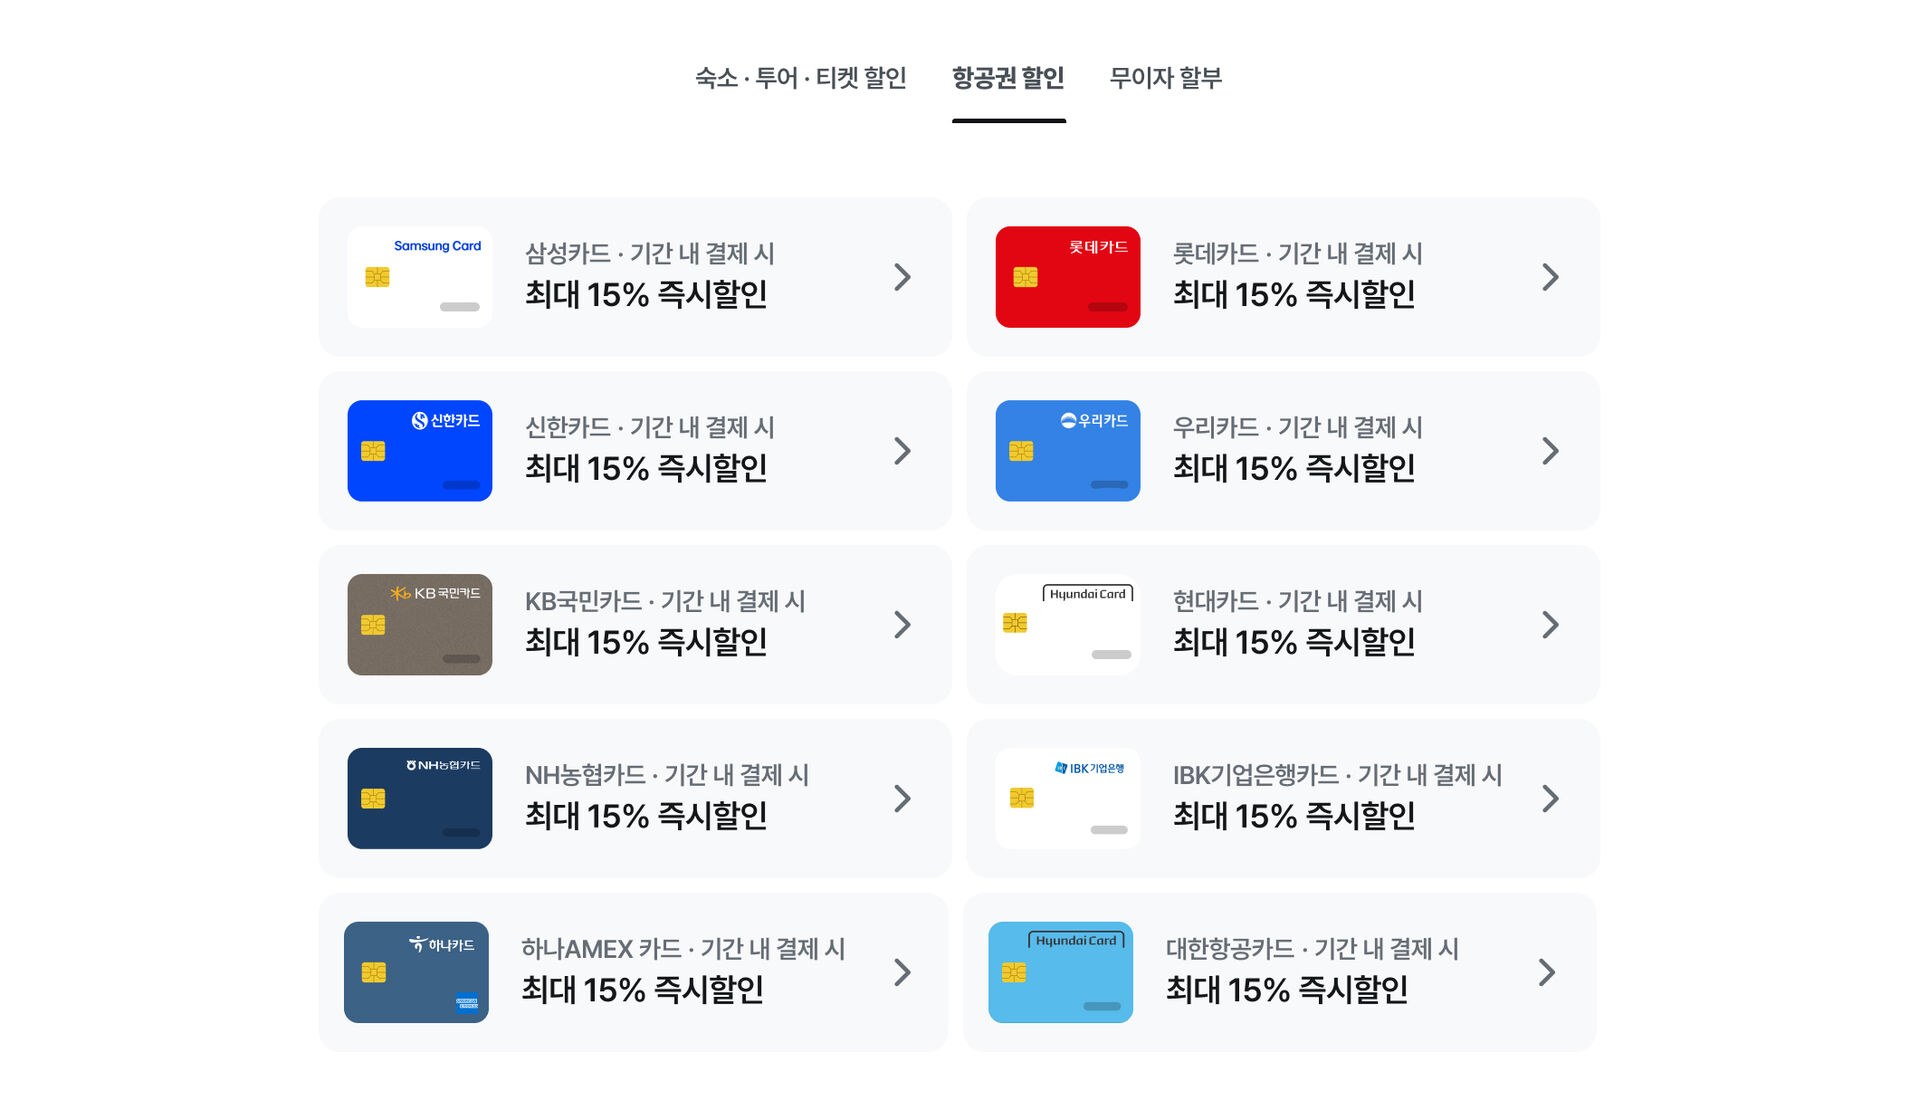The height and width of the screenshot is (1110, 1919).
Task: Select the white Hyundai Card icon
Action: (1067, 625)
